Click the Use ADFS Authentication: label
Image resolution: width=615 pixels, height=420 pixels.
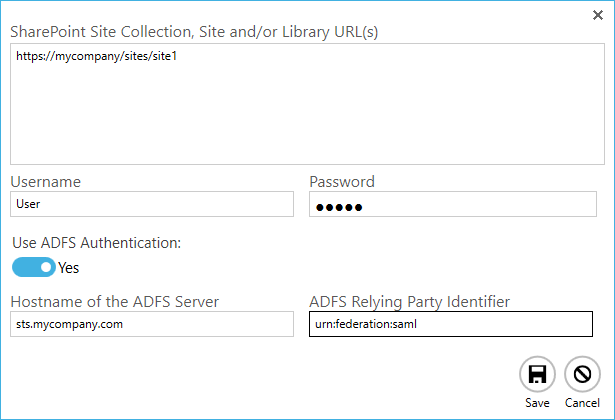(x=96, y=243)
